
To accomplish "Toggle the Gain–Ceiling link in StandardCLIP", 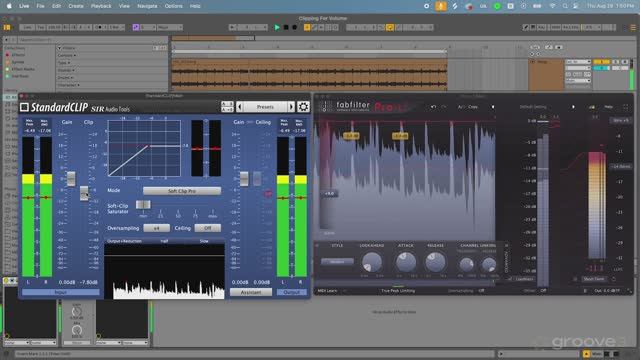I will pos(251,122).
